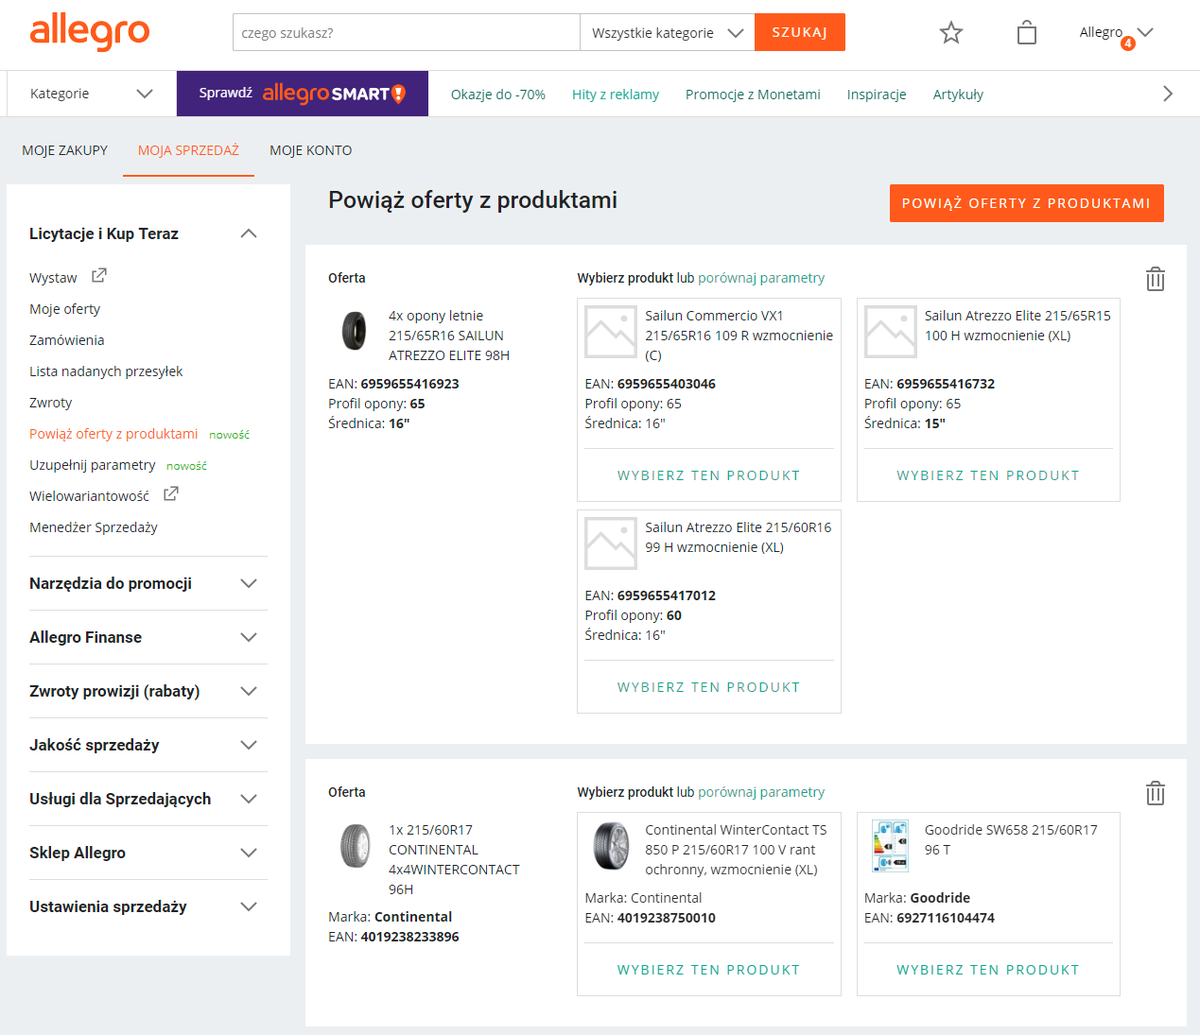Open Wystaw in the sidebar
Image resolution: width=1200 pixels, height=1035 pixels.
click(x=53, y=278)
